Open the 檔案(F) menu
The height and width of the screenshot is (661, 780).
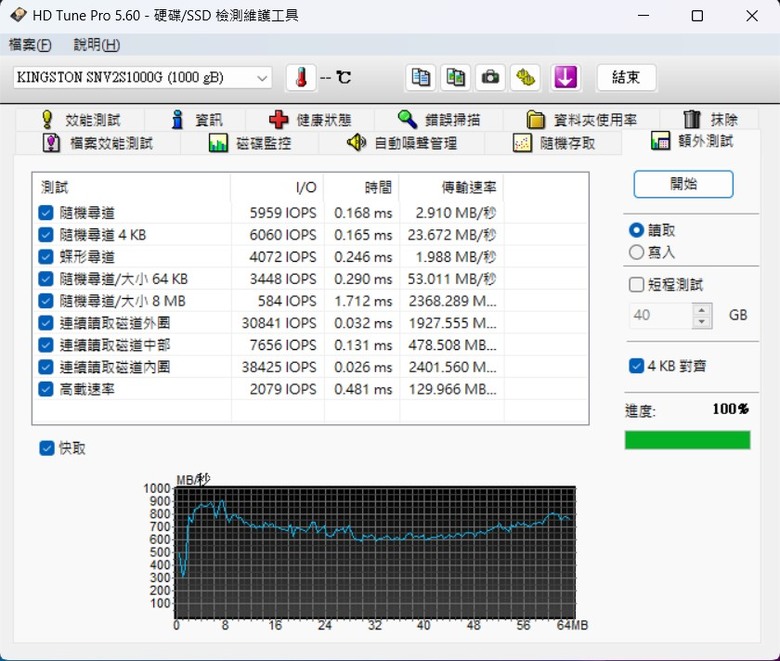click(x=30, y=45)
